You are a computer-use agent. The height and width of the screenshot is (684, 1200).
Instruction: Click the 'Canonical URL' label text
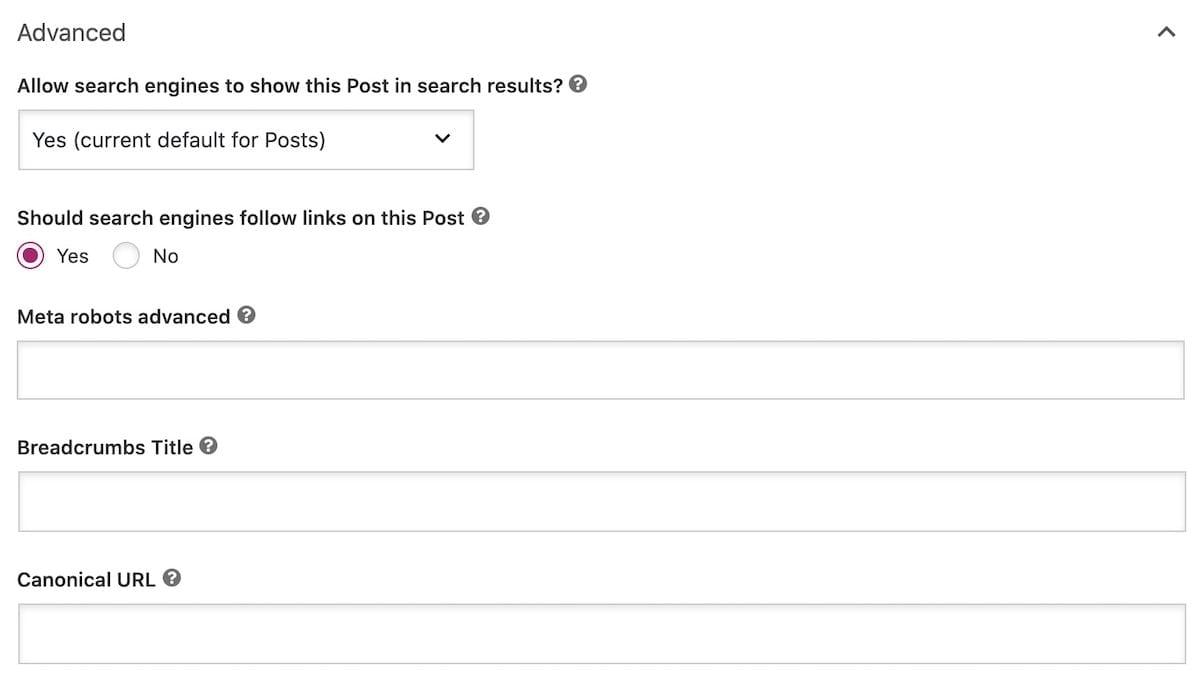click(x=87, y=580)
